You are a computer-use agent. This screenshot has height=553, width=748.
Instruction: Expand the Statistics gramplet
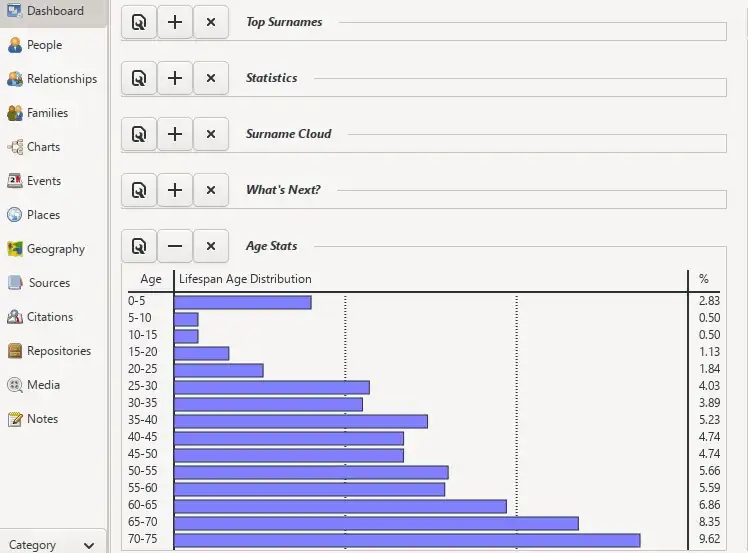[x=175, y=78]
